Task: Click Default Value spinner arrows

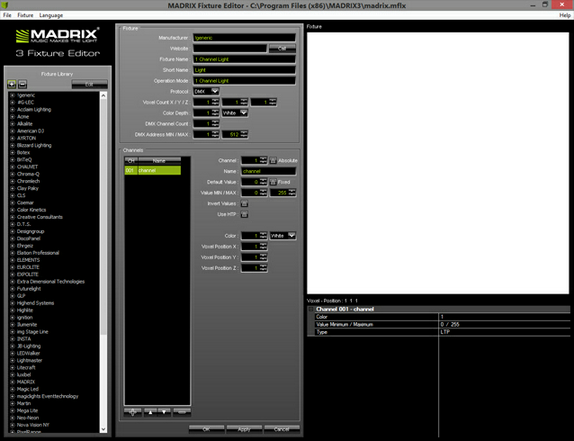Action: (263, 182)
